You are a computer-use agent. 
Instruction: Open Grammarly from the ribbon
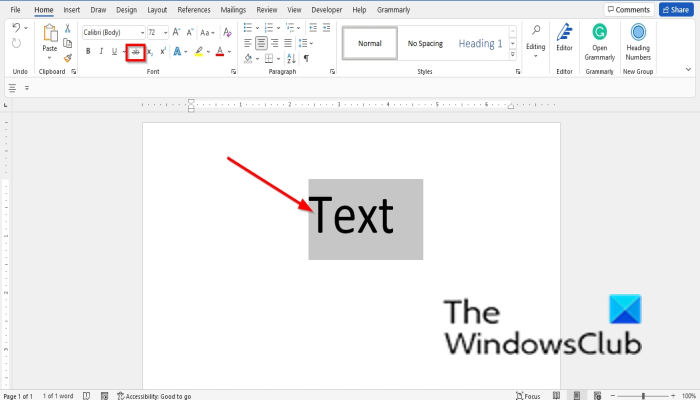tap(599, 40)
